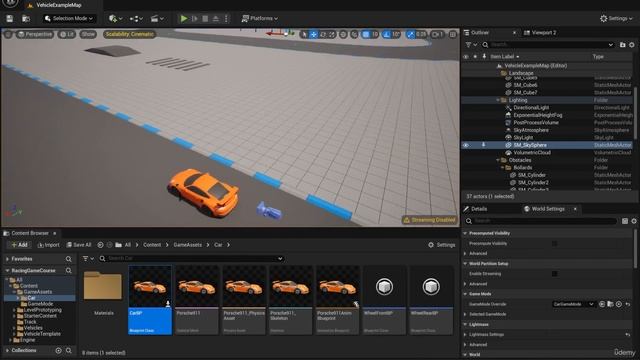Activate the select mode cursor tool in viewport
640x360 pixels.
pos(304,35)
